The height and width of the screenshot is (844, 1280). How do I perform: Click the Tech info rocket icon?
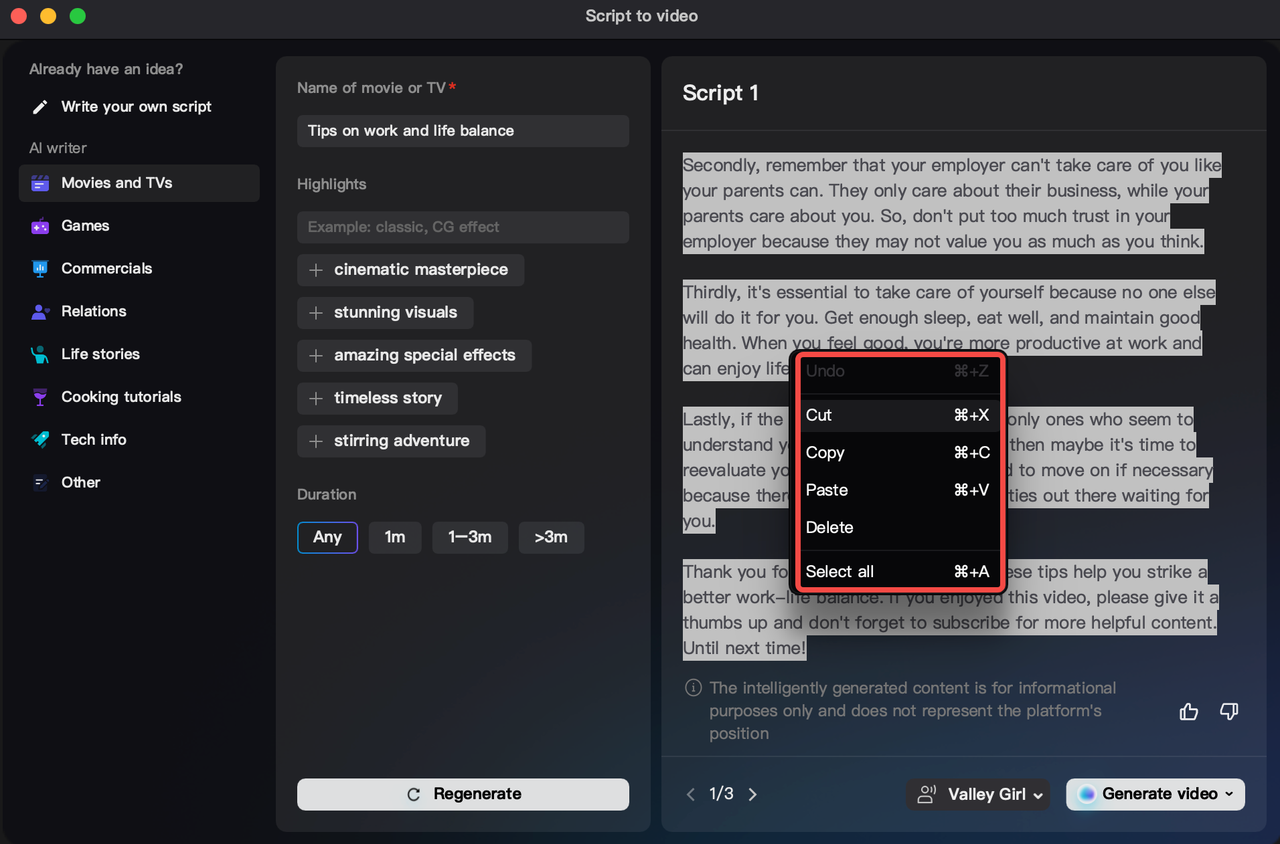(40, 440)
